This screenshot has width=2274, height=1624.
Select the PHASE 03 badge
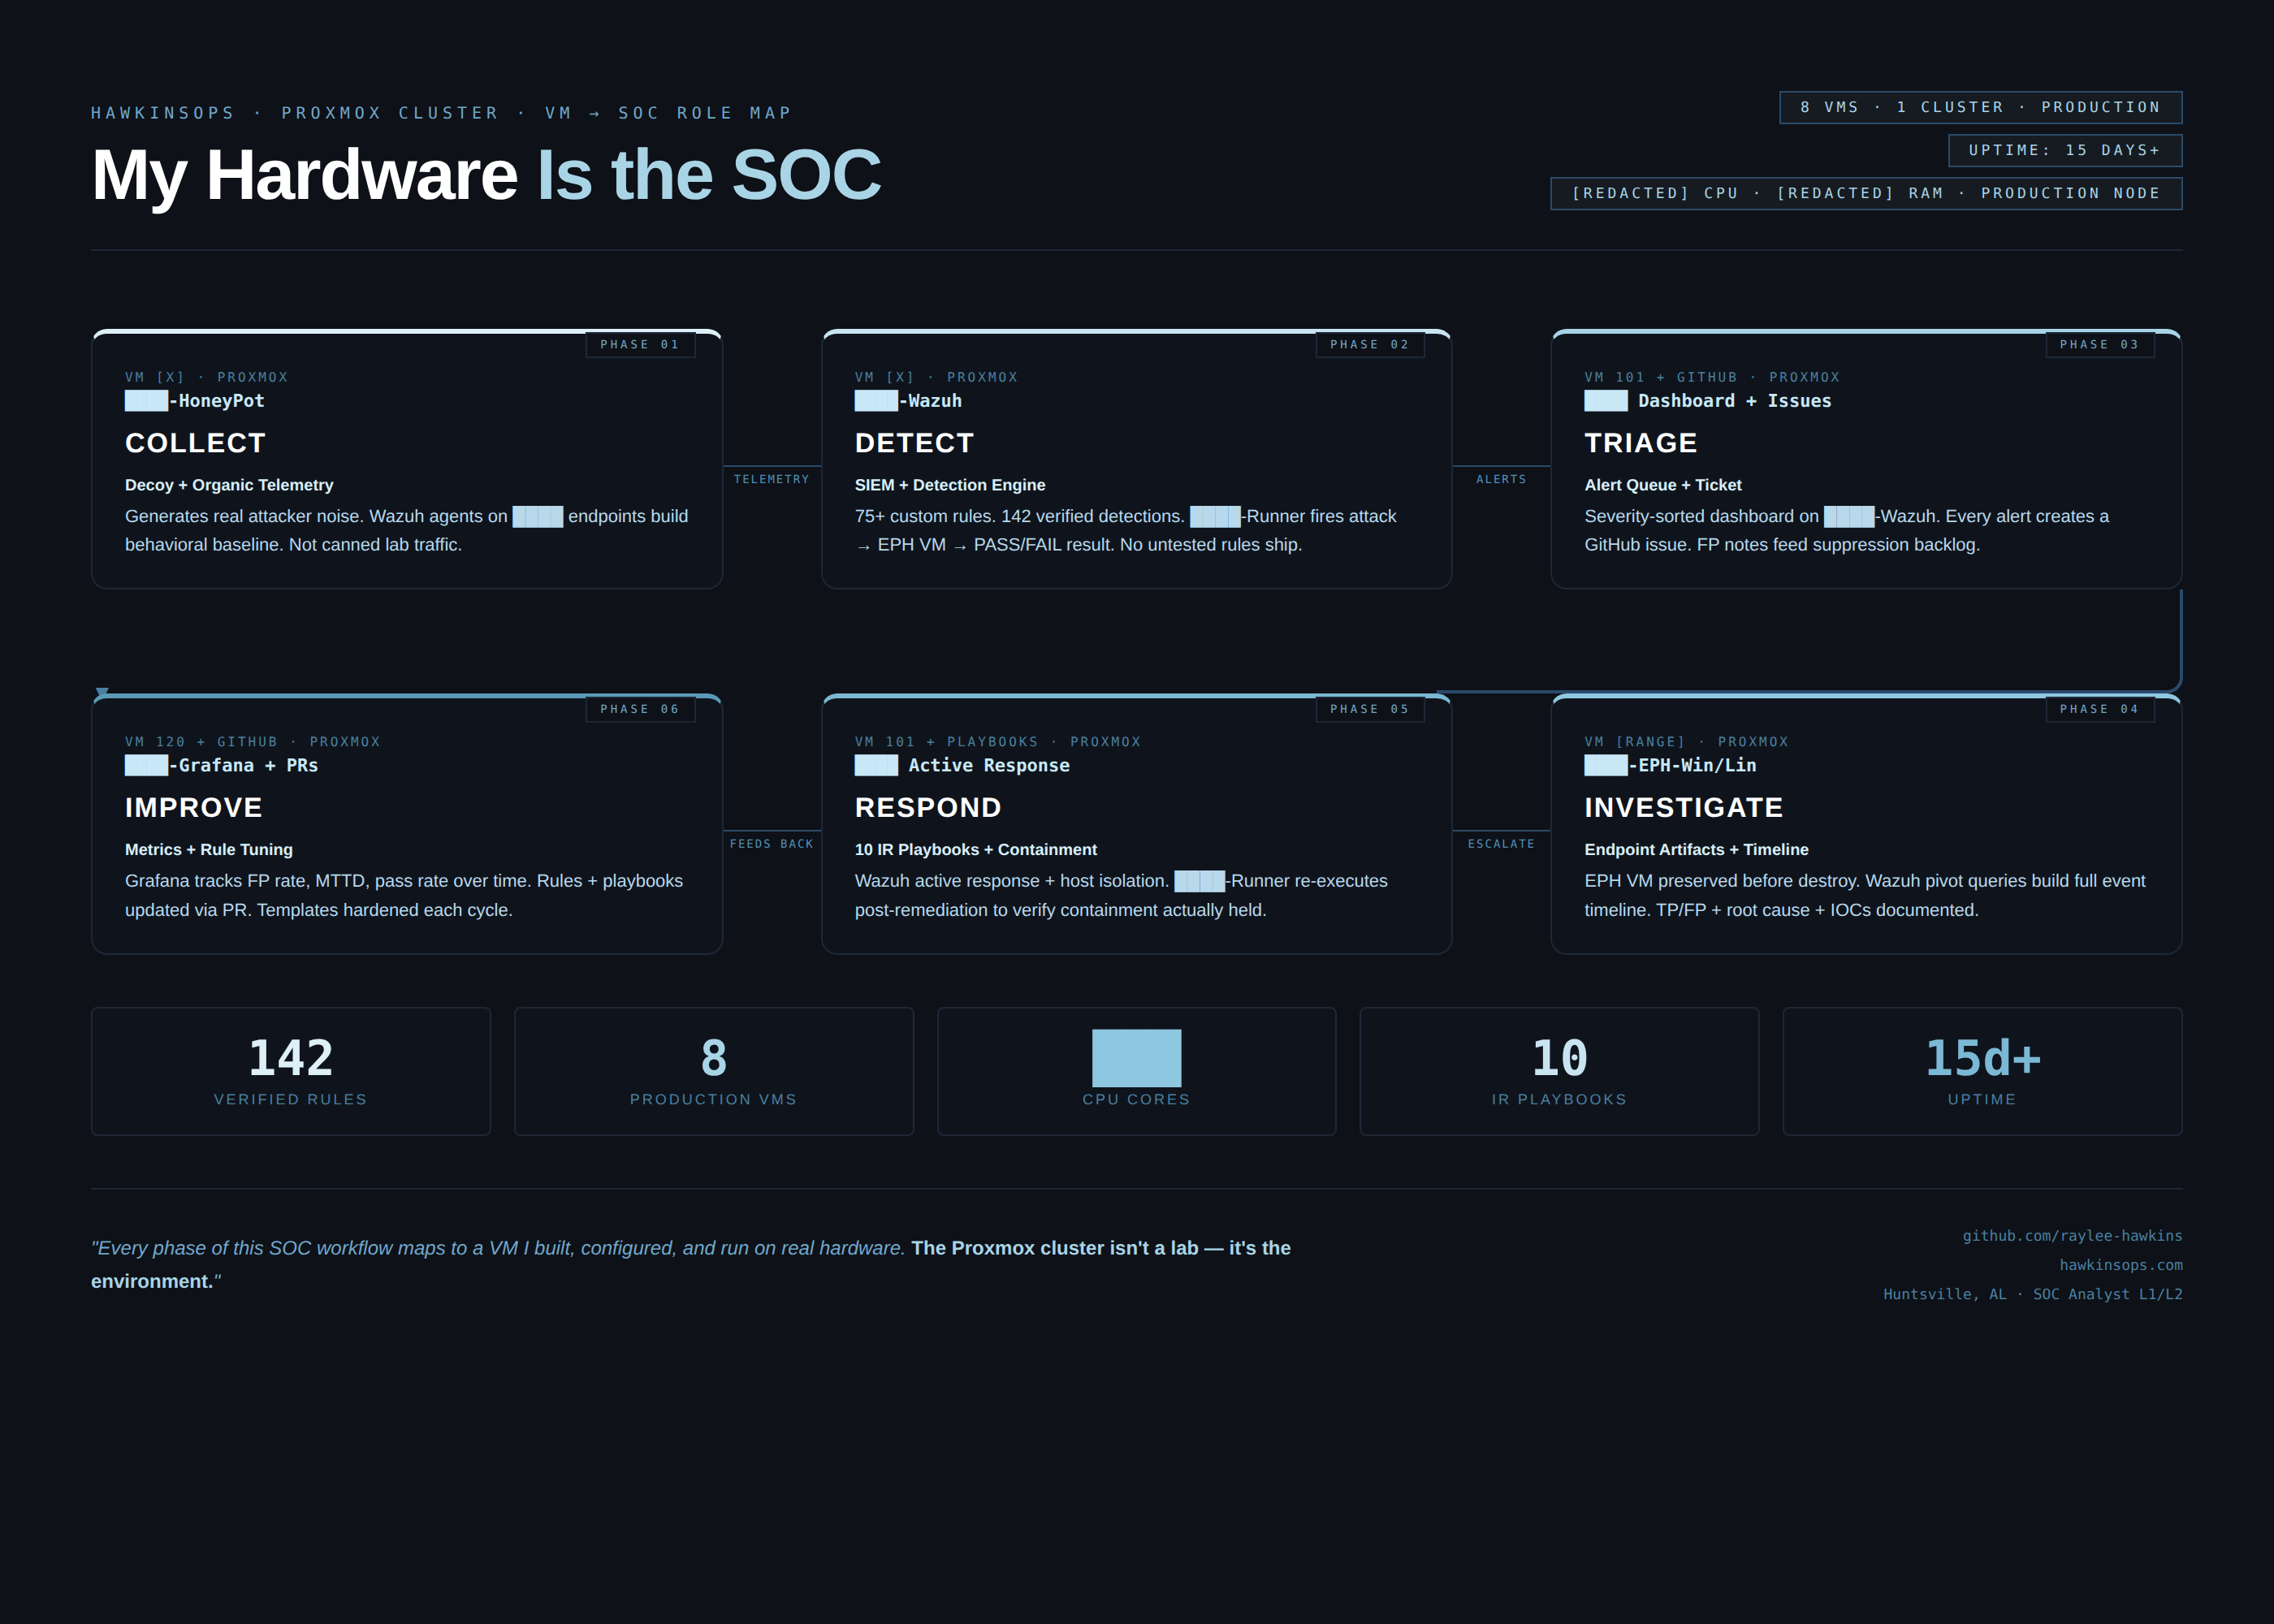click(2100, 344)
